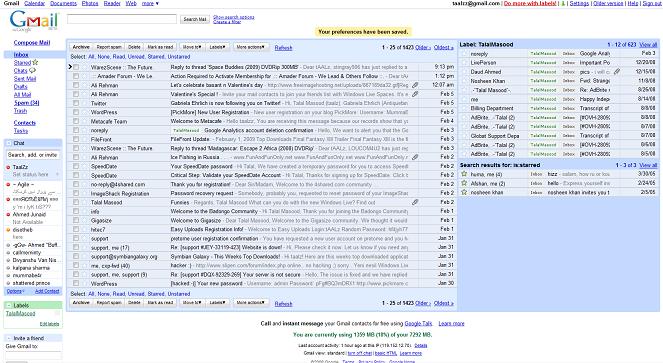Click the red status dot beside TaalZz

click(x=8, y=168)
